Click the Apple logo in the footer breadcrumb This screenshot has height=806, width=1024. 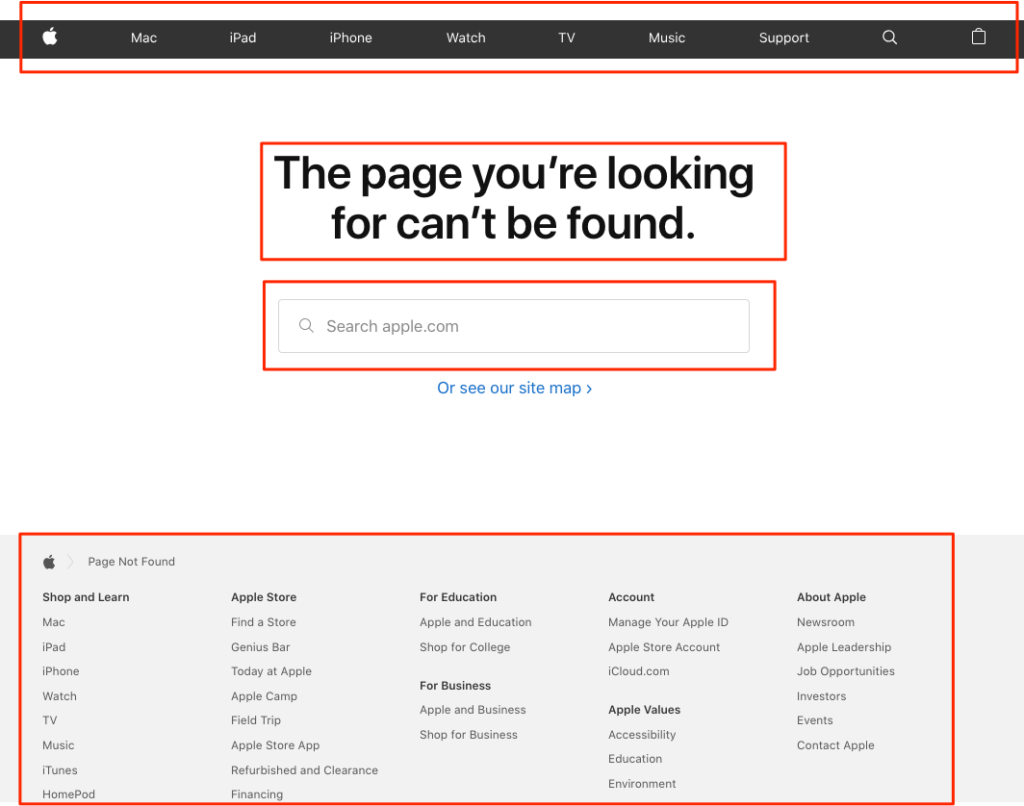tap(49, 562)
